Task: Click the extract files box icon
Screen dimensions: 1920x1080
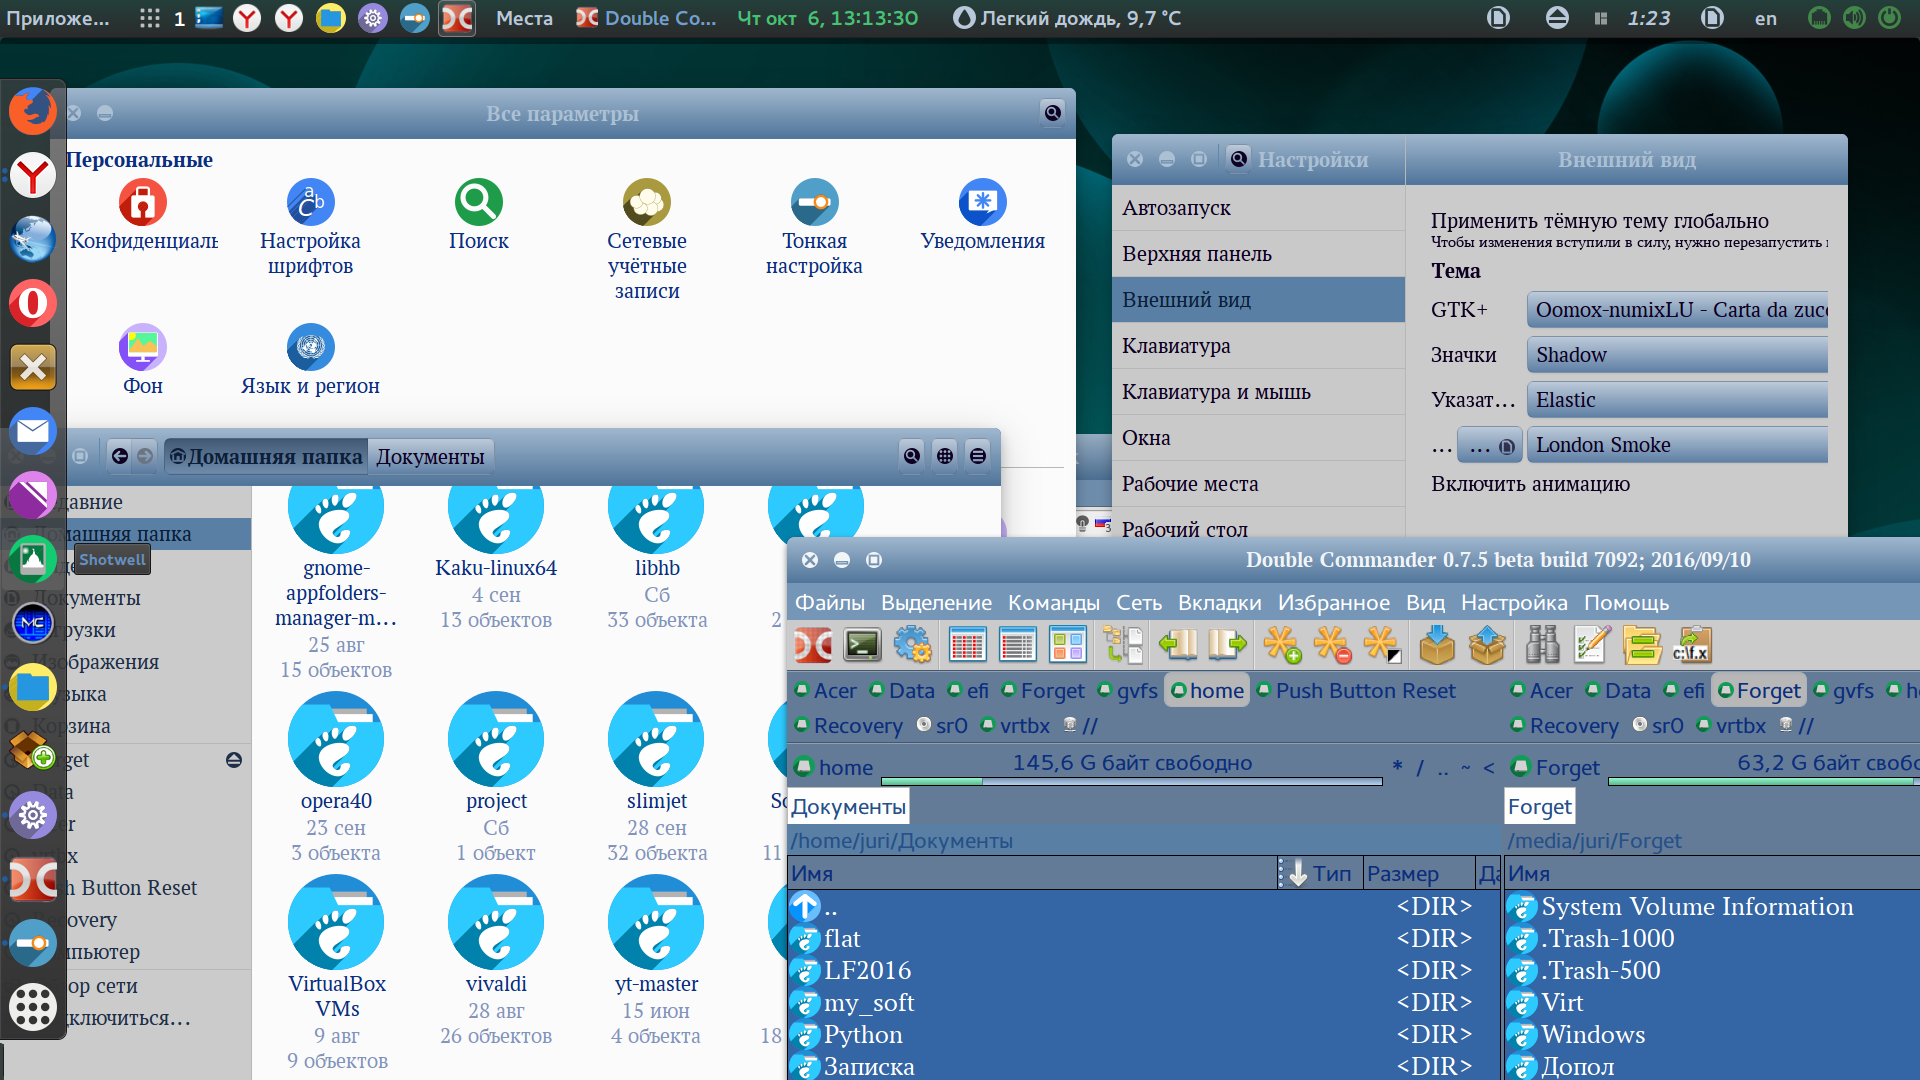Action: (x=1487, y=645)
